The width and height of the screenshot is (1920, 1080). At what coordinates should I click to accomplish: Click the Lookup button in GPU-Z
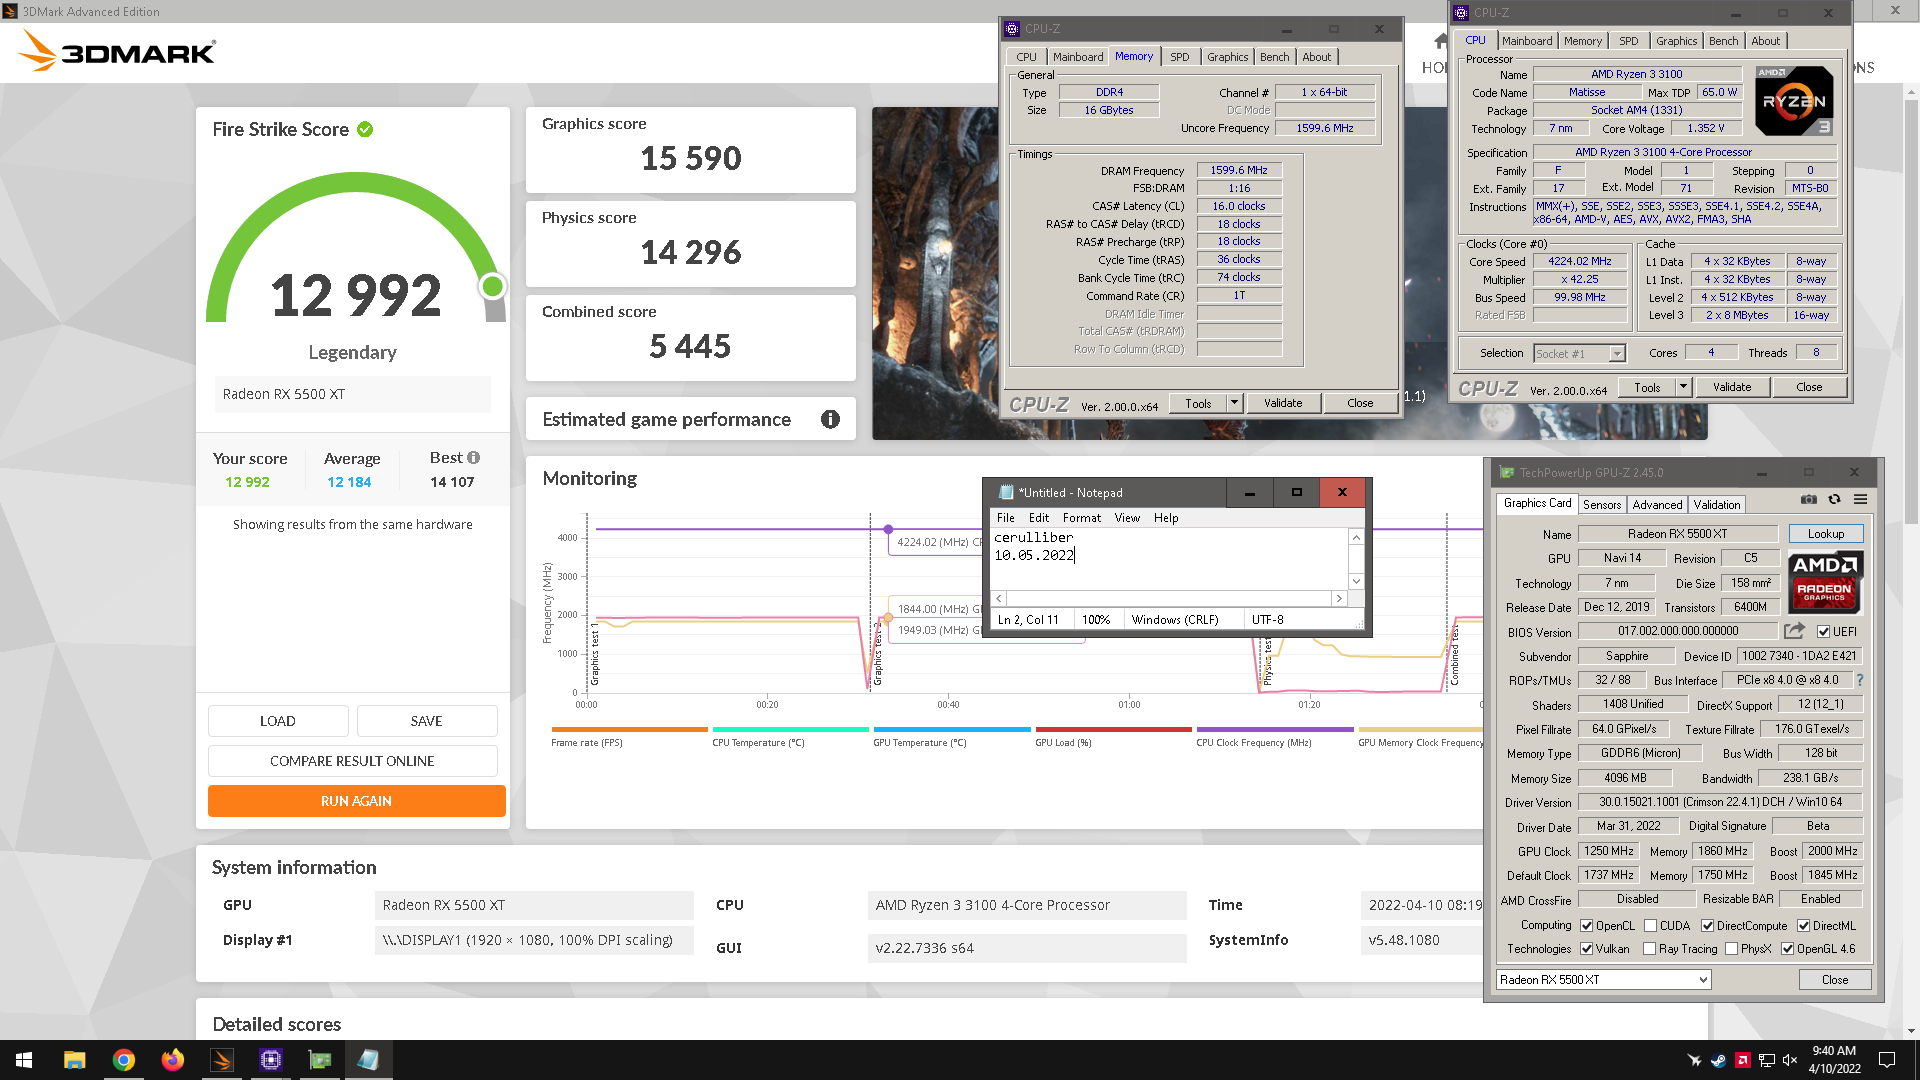coord(1826,534)
